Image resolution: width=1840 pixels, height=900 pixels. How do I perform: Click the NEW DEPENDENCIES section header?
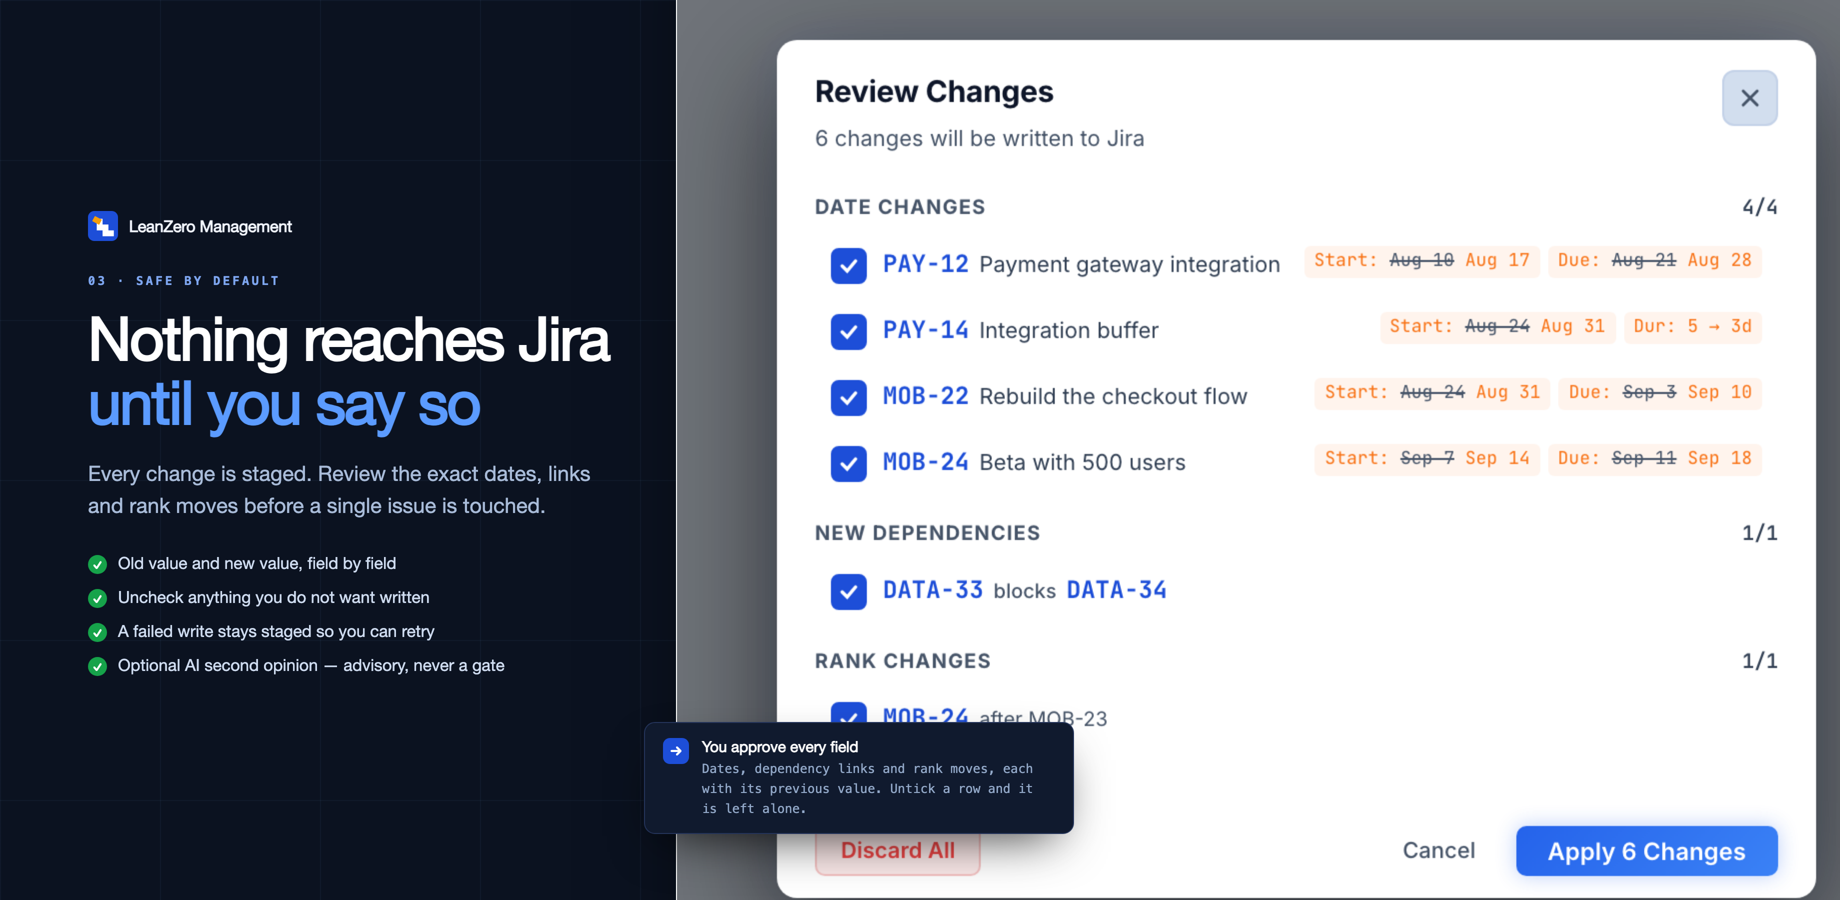tap(927, 533)
